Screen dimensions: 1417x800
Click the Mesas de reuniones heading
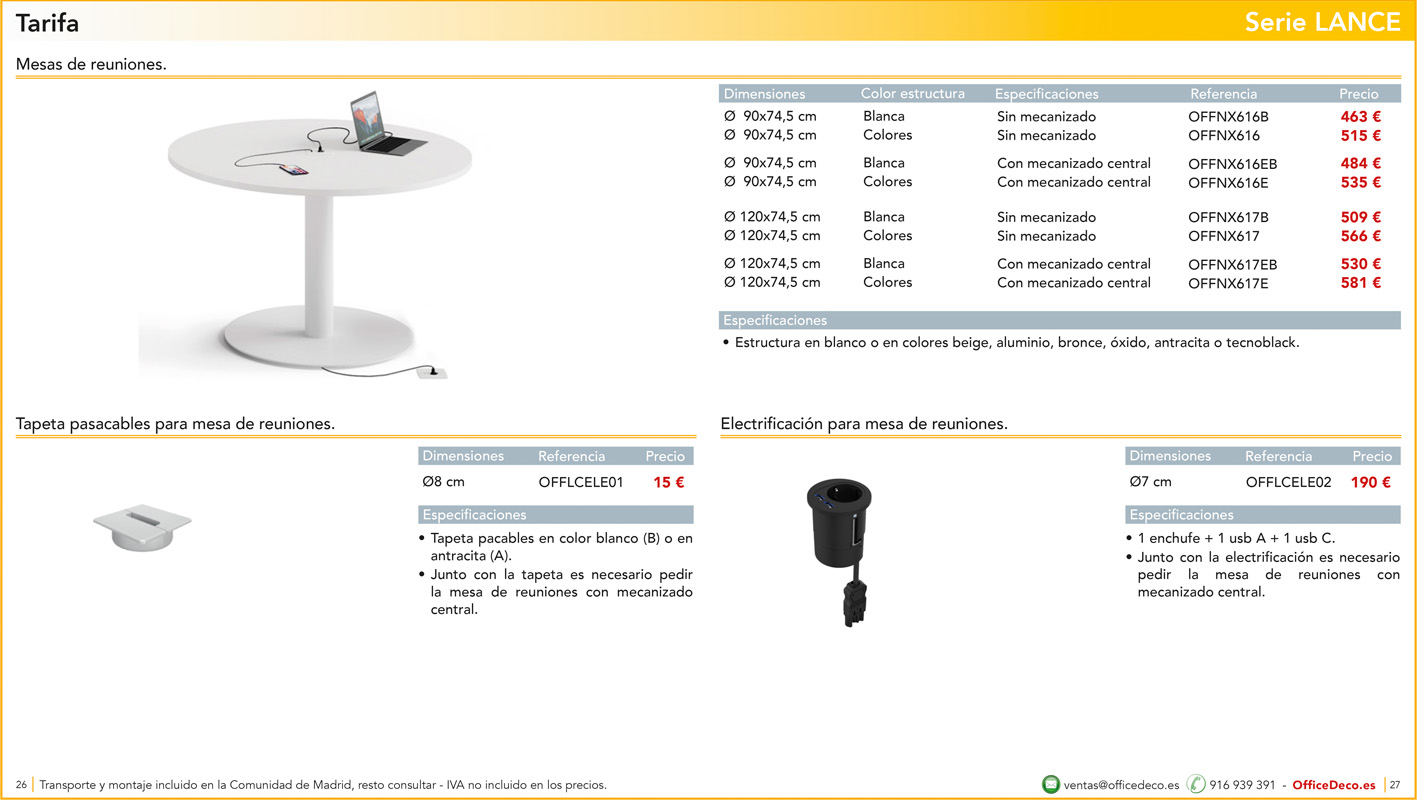click(91, 64)
